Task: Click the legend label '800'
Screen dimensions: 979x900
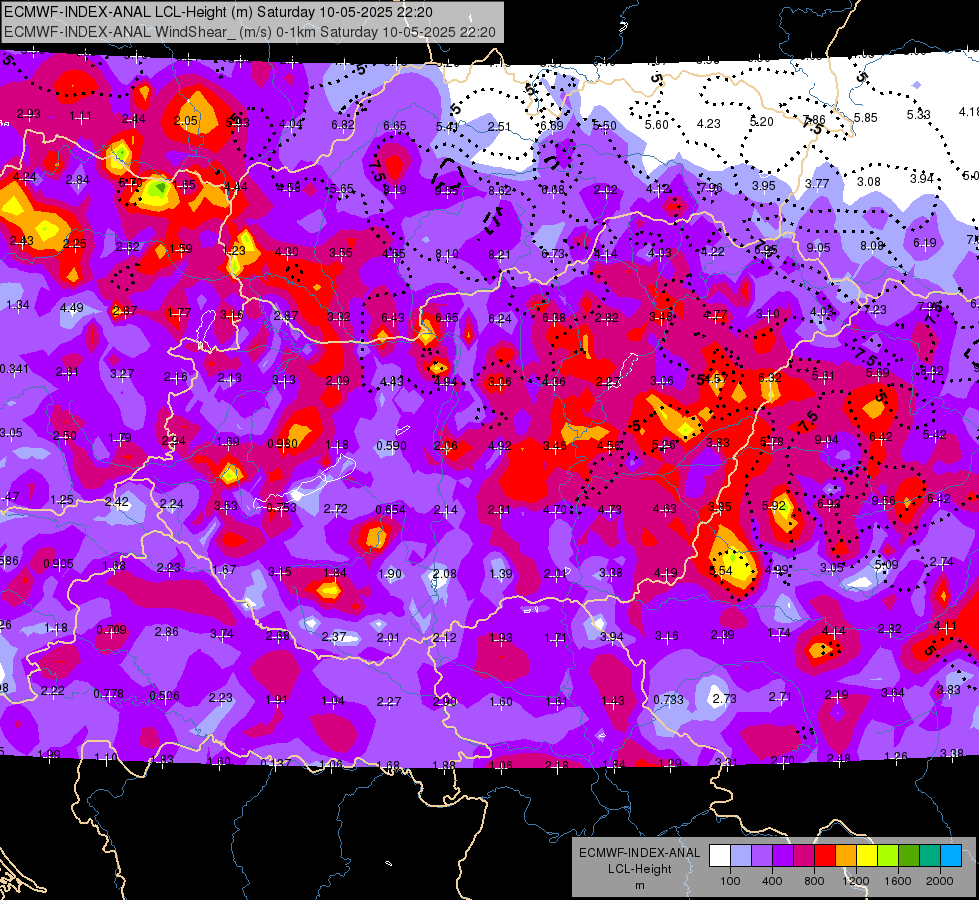Action: (814, 881)
